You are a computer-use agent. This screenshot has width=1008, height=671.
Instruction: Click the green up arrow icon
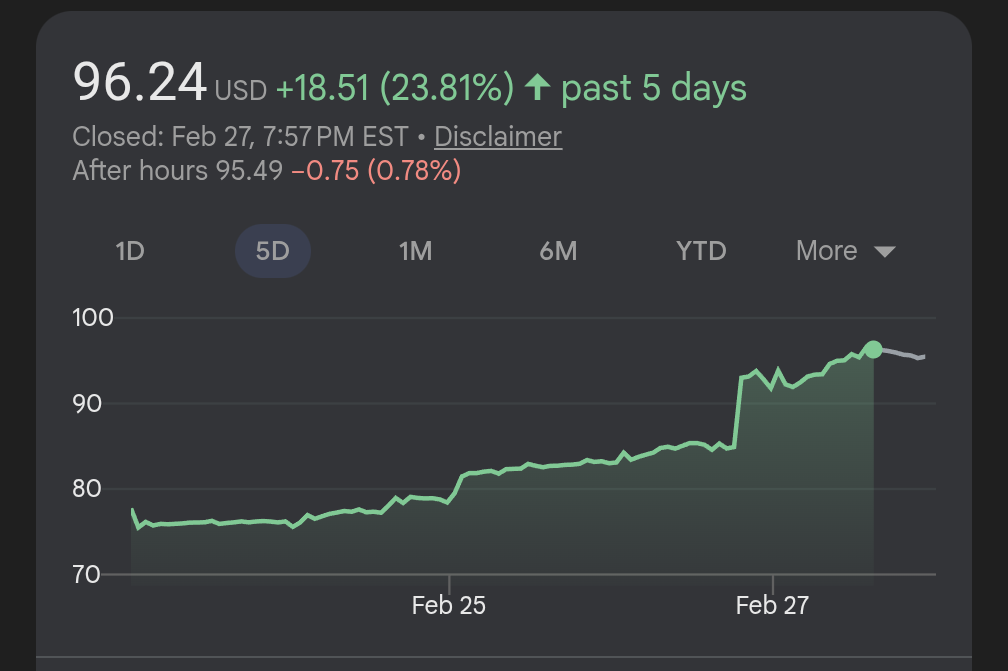tap(538, 88)
